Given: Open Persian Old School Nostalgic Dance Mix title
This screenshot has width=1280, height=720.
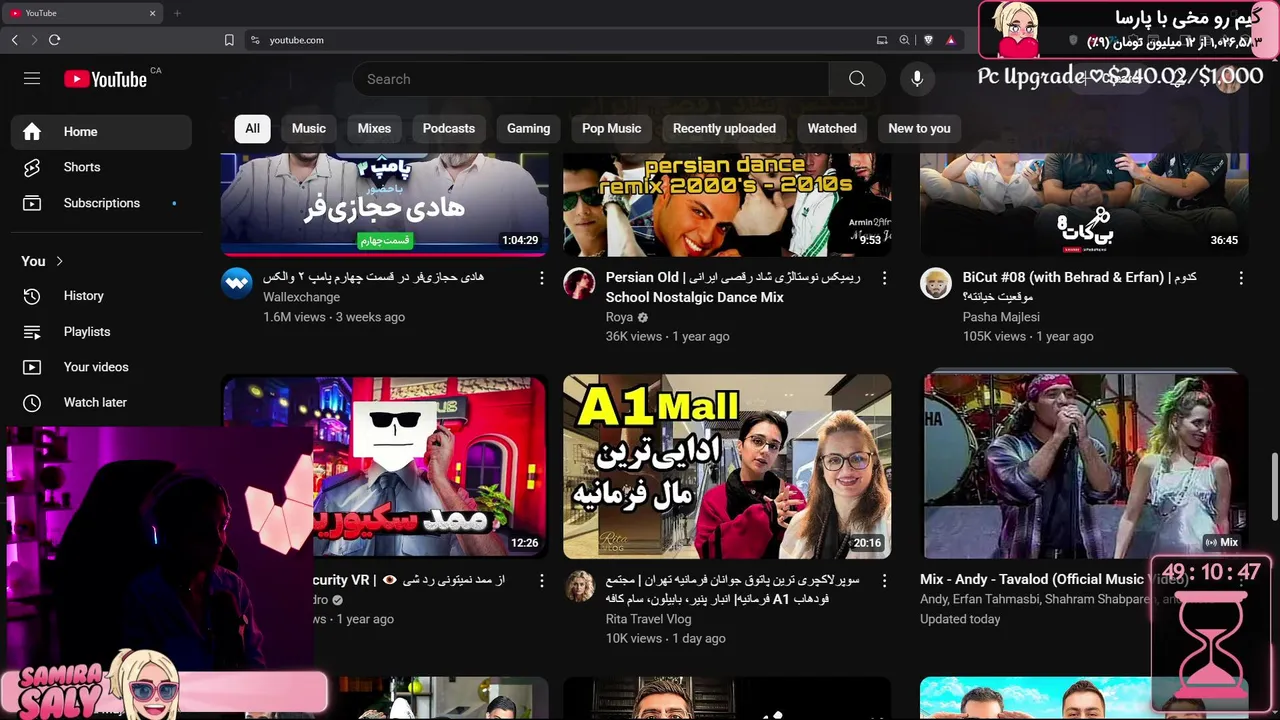Looking at the screenshot, I should (733, 287).
